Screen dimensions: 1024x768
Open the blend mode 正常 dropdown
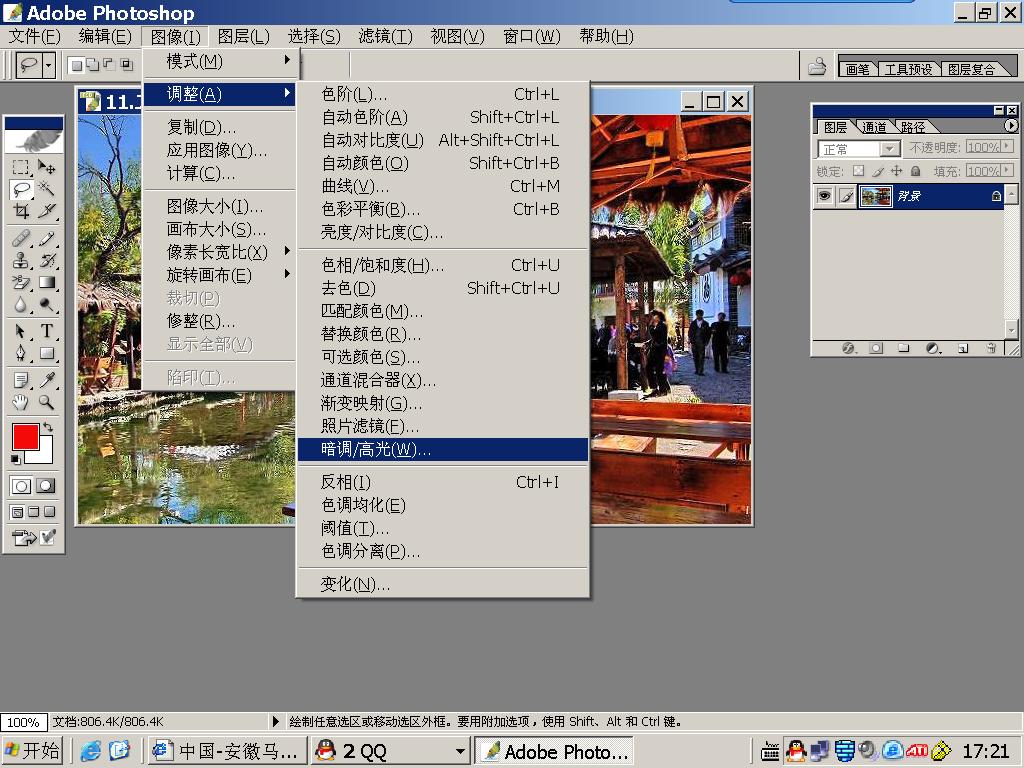[860, 148]
